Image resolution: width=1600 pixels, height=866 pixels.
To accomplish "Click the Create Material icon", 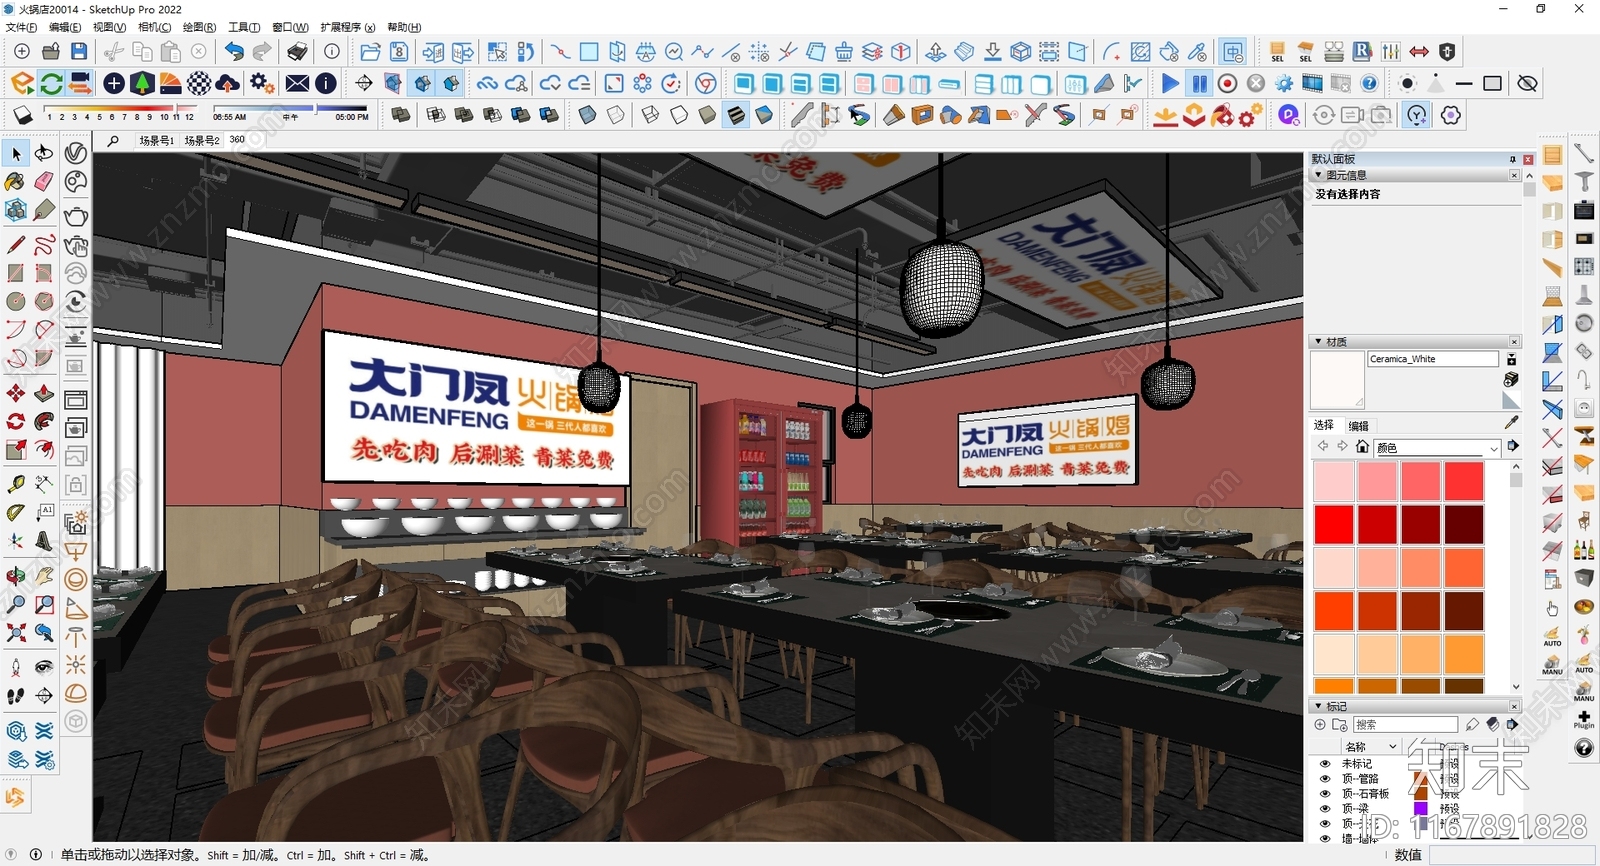I will [x=1511, y=380].
